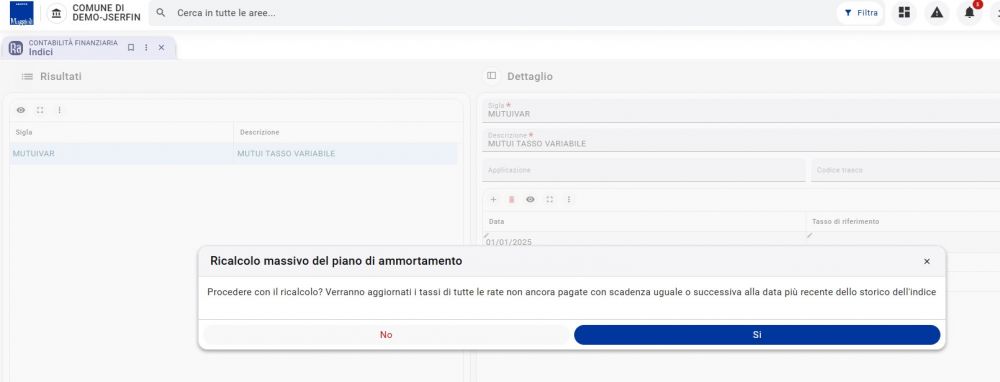Open the Filtra filter button
The width and height of the screenshot is (1000, 382).
[x=861, y=13]
